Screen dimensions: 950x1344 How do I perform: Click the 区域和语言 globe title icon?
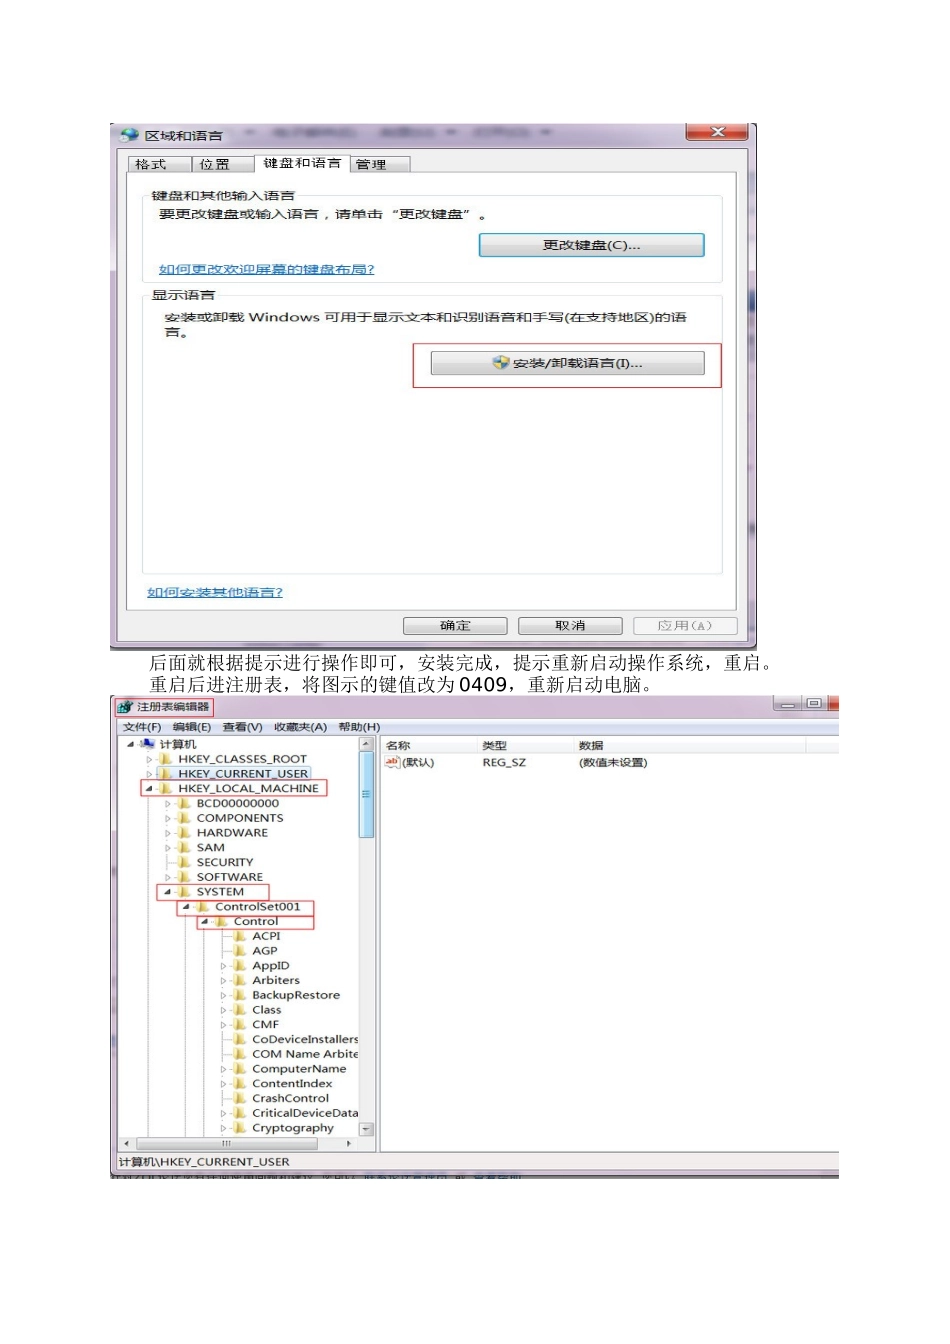point(129,135)
